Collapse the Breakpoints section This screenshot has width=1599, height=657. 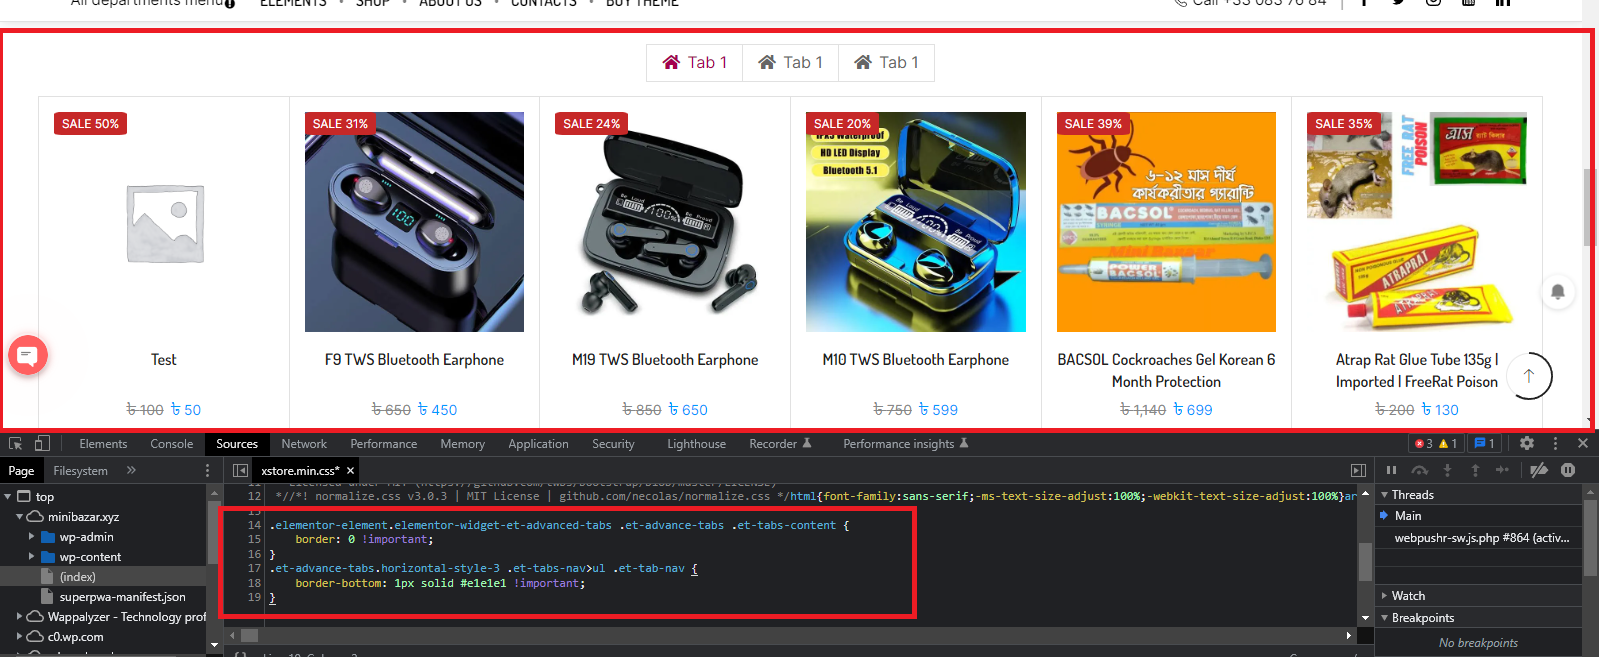pyautogui.click(x=1385, y=618)
